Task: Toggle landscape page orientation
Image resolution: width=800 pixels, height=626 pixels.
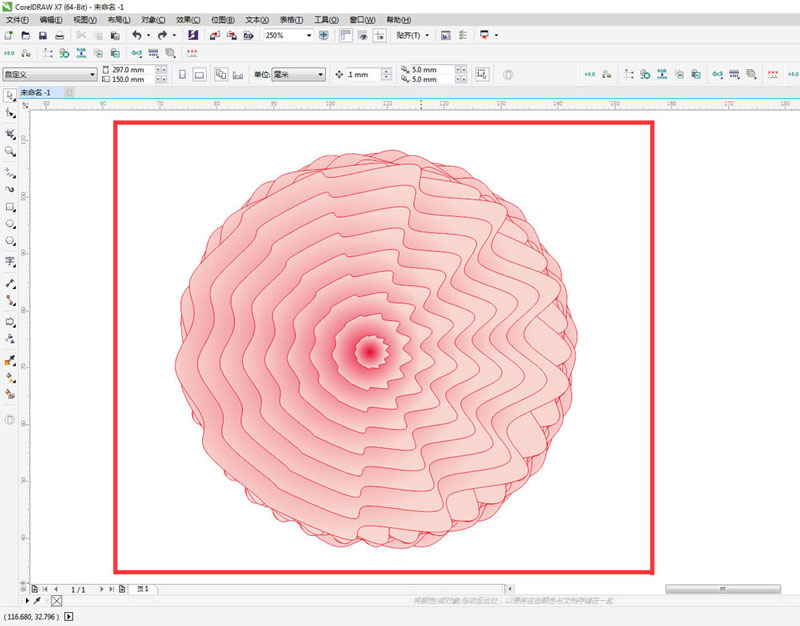Action: pos(199,74)
